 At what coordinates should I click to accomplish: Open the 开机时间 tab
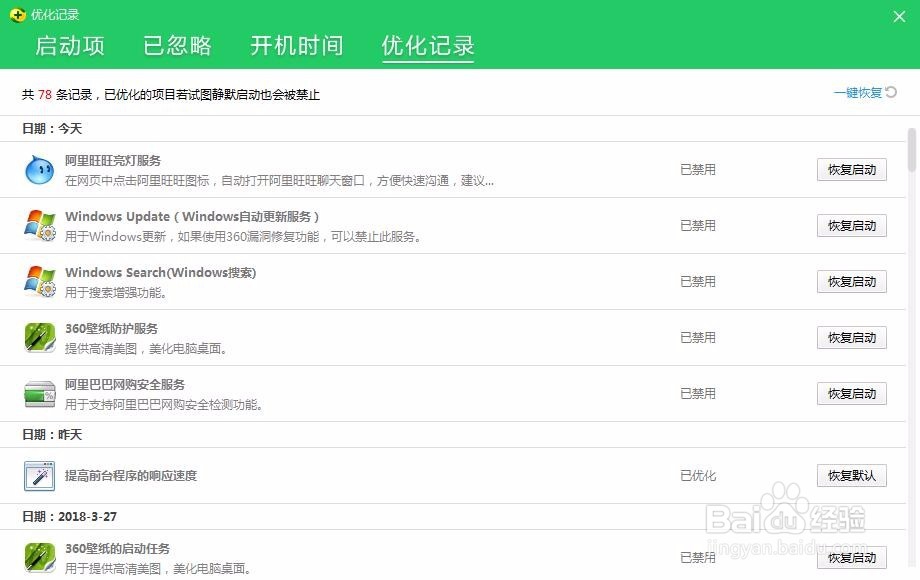tap(296, 46)
